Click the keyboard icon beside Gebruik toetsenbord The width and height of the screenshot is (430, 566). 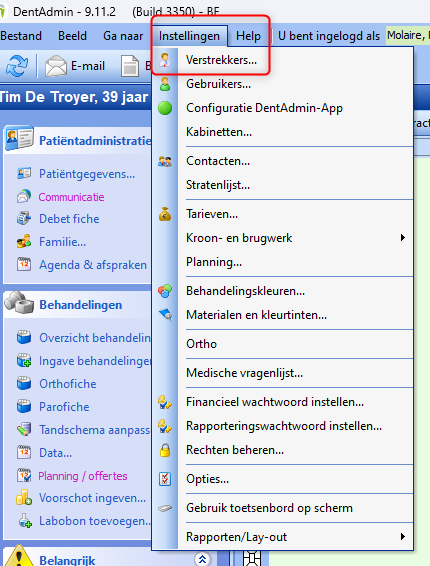click(x=165, y=508)
